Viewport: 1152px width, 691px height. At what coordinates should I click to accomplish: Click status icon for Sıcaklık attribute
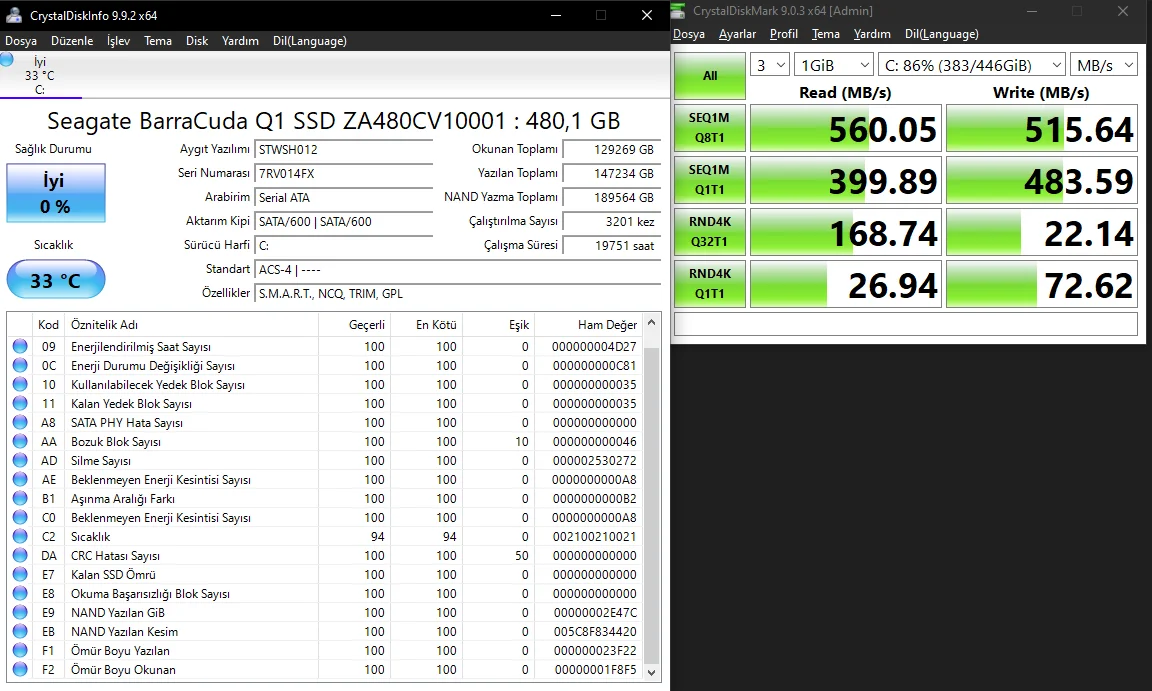[20, 537]
